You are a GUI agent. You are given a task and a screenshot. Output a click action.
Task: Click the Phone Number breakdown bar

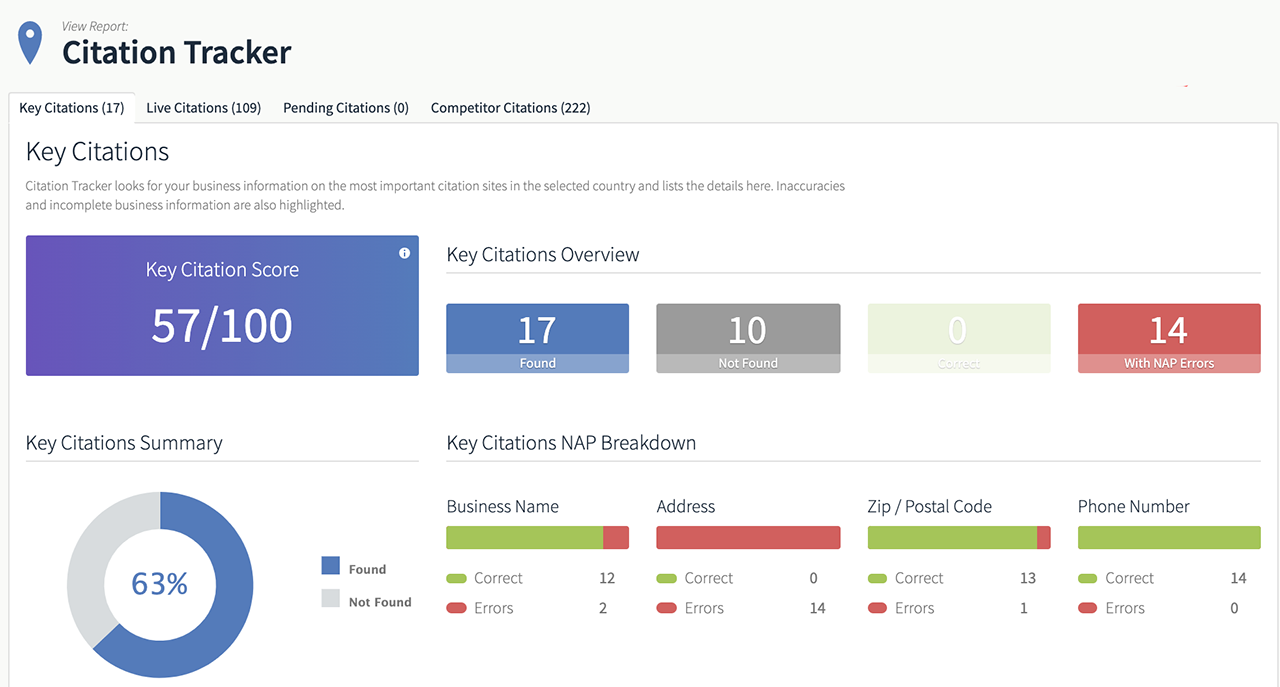point(1168,537)
